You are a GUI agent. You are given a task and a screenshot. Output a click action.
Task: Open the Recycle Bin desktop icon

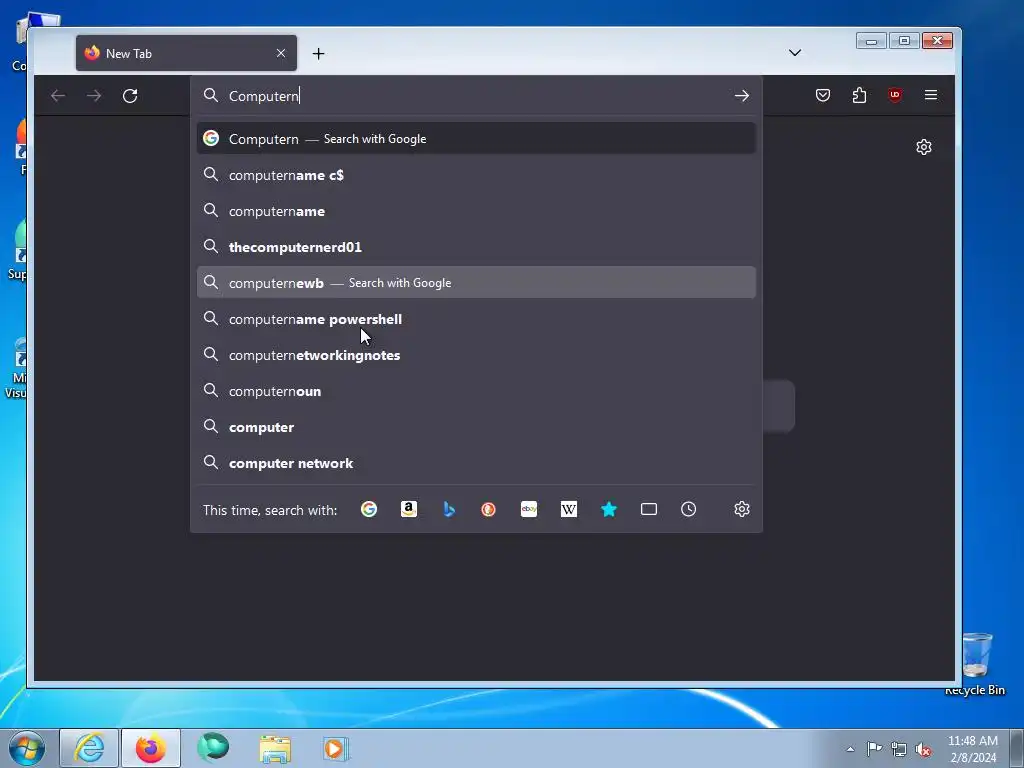point(975,664)
